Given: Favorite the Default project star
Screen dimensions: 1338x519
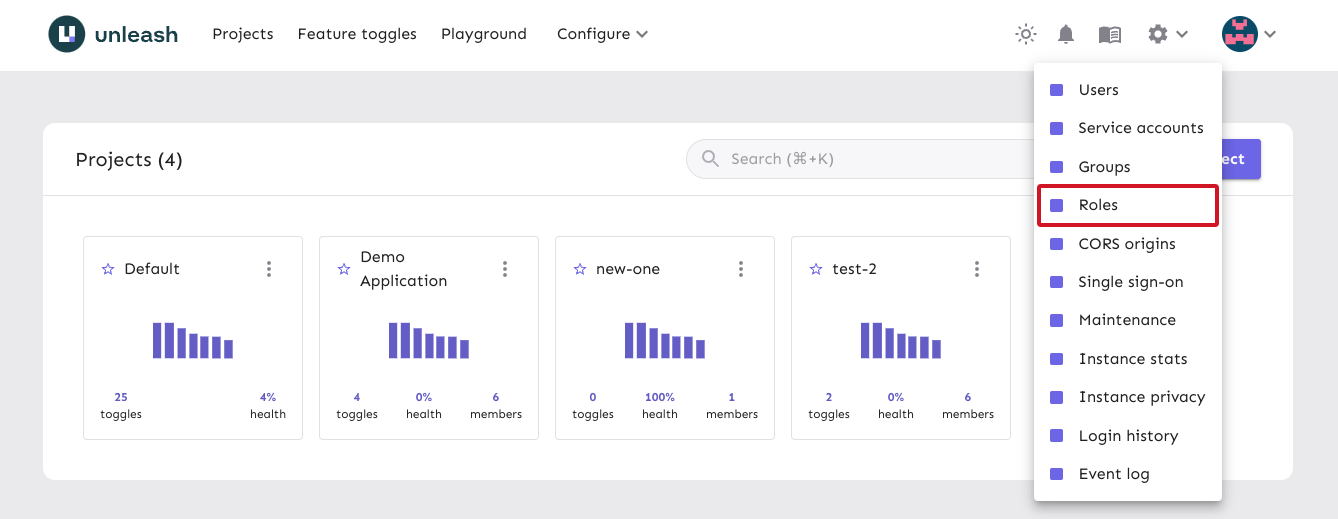Looking at the screenshot, I should click(108, 269).
